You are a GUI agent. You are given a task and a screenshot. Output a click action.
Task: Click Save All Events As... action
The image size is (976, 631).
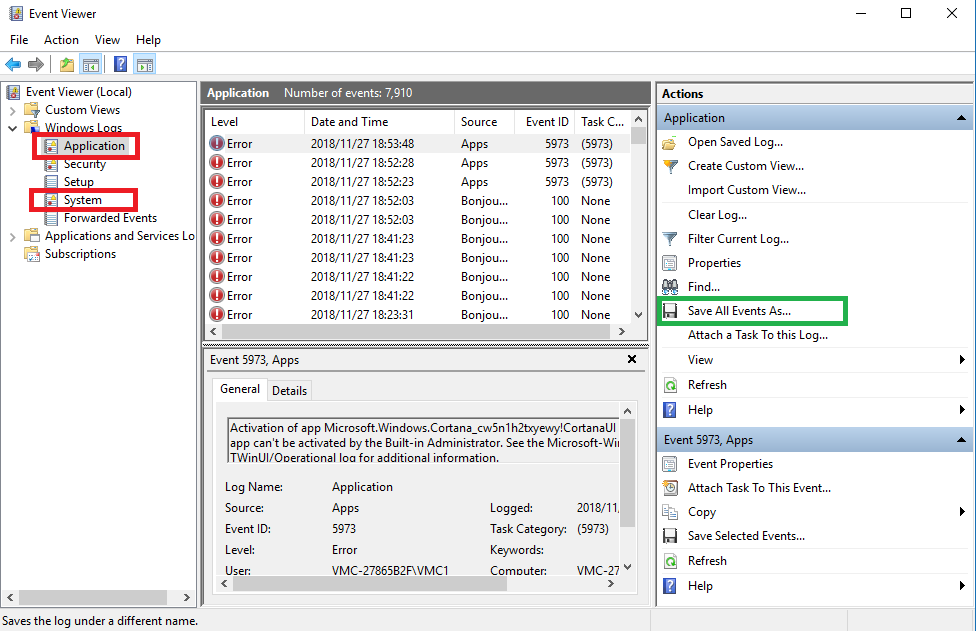click(739, 311)
